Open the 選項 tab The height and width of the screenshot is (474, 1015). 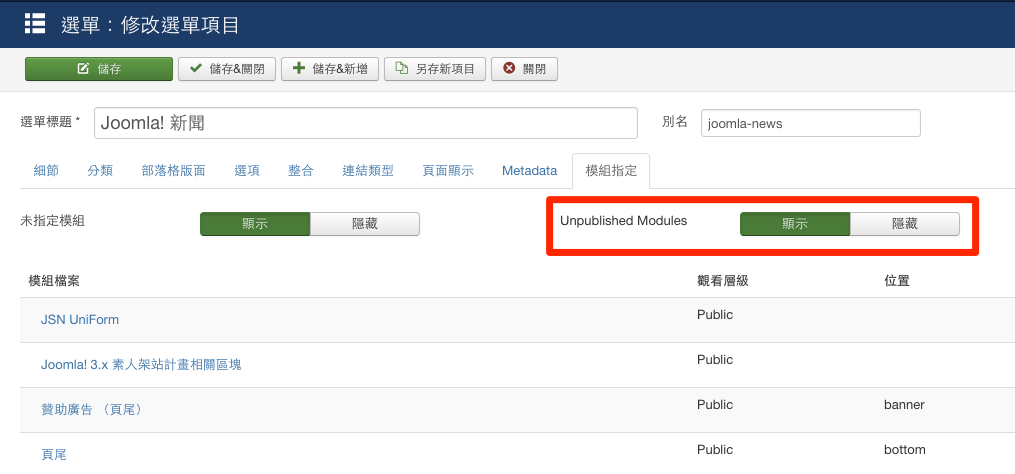click(x=247, y=171)
